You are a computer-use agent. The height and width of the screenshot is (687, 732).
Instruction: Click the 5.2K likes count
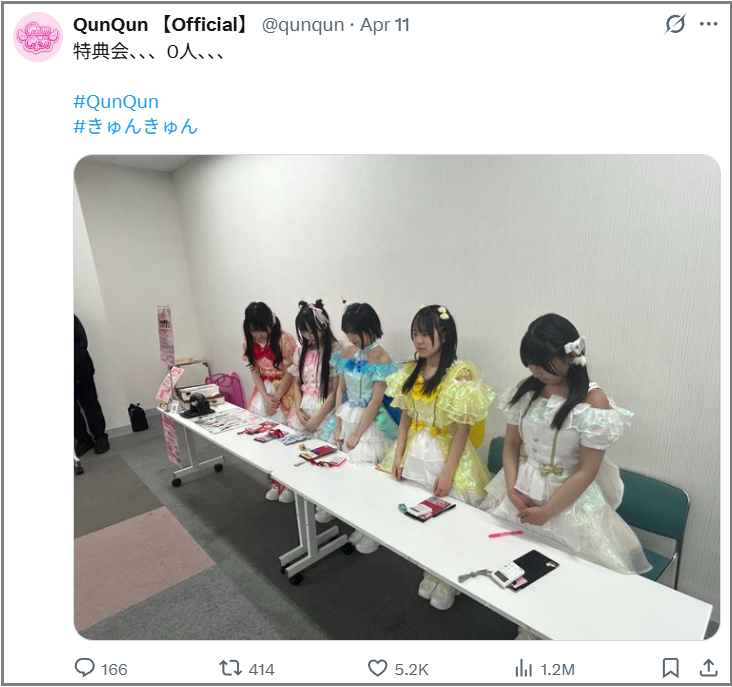click(411, 669)
